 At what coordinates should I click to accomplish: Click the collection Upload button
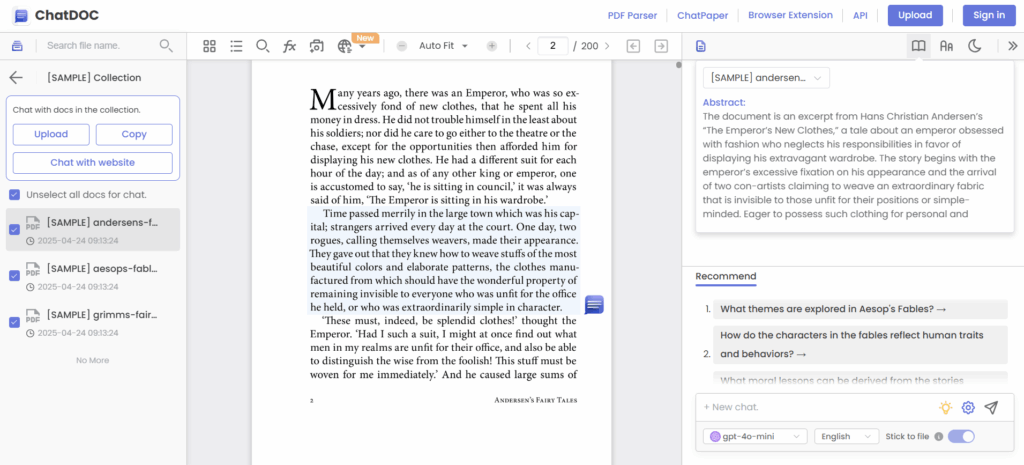[51, 135]
